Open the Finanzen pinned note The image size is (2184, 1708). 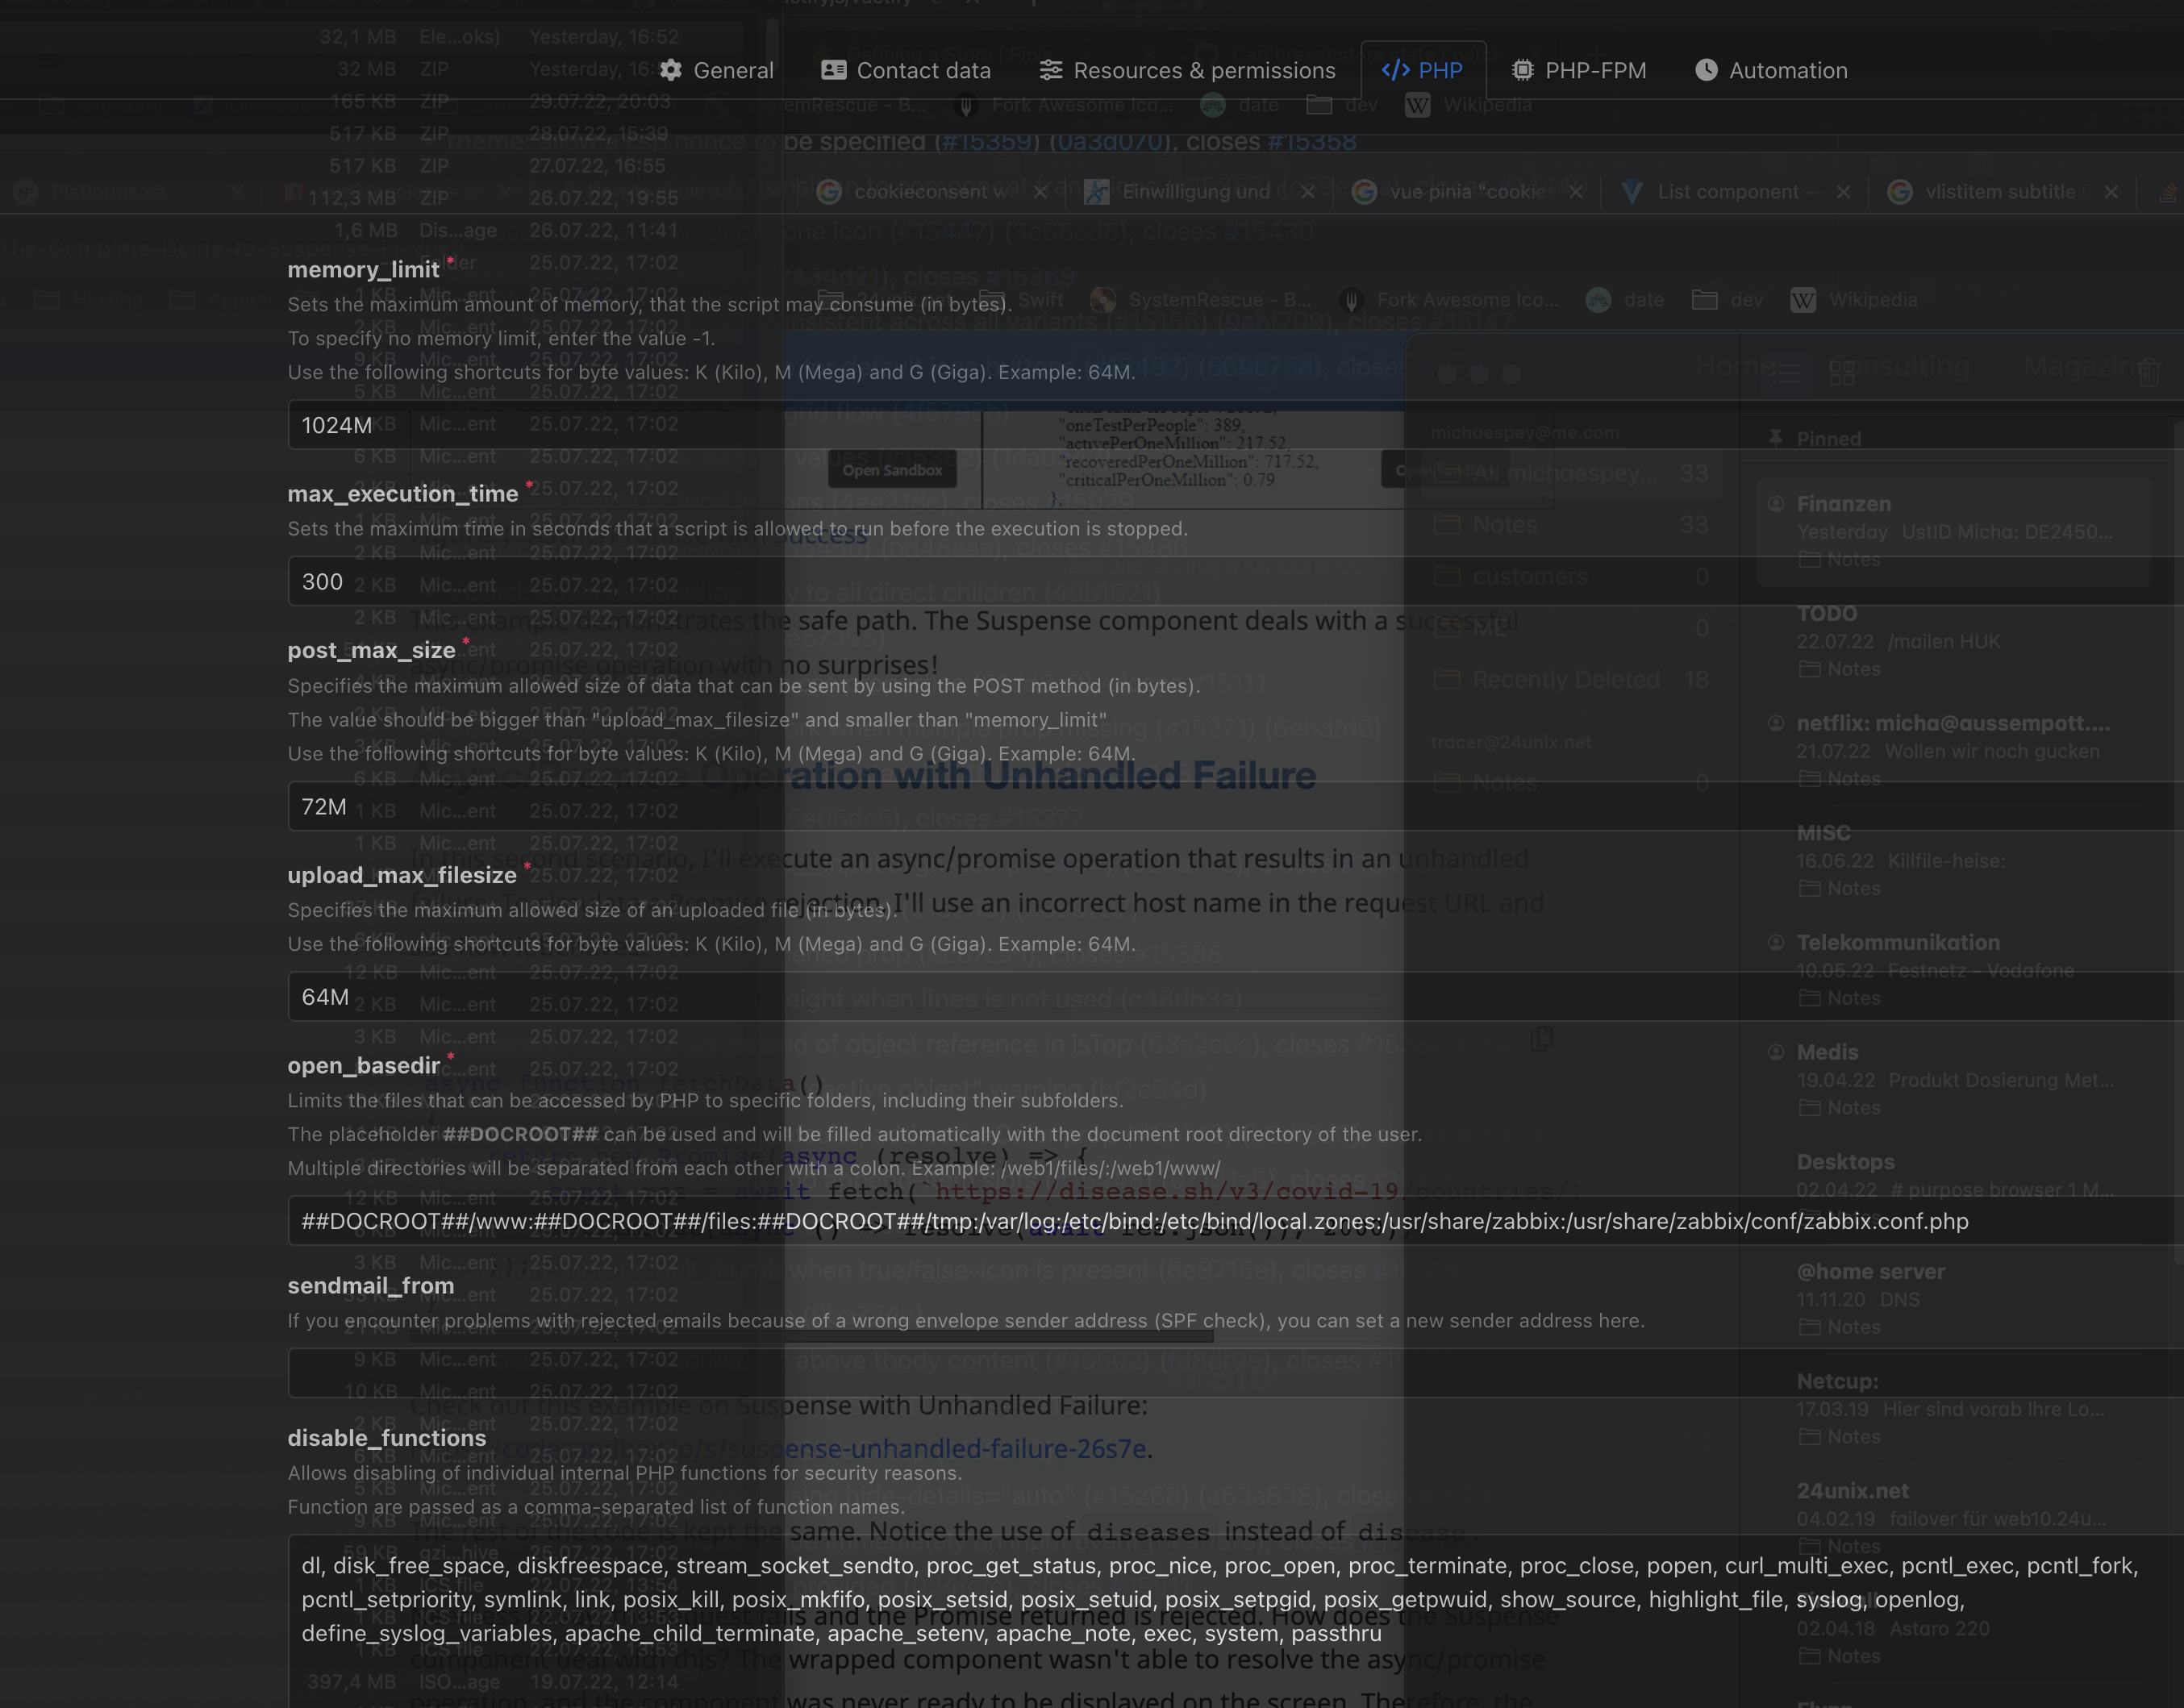(x=1952, y=530)
